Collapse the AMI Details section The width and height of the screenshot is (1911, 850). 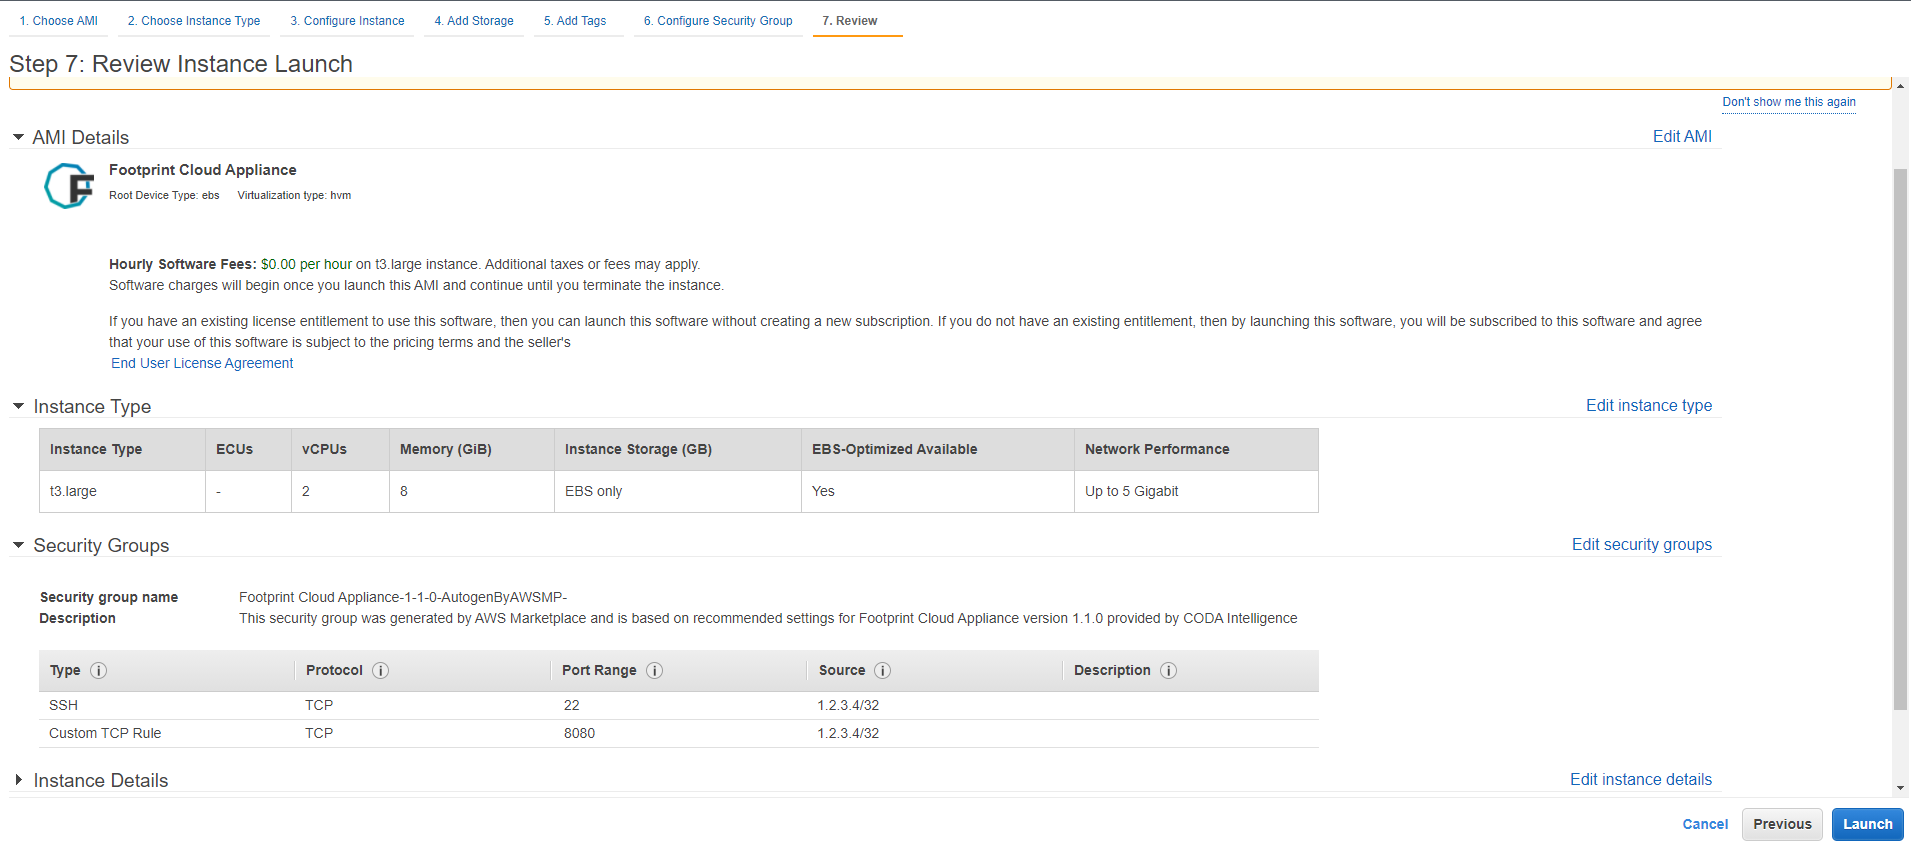click(18, 137)
